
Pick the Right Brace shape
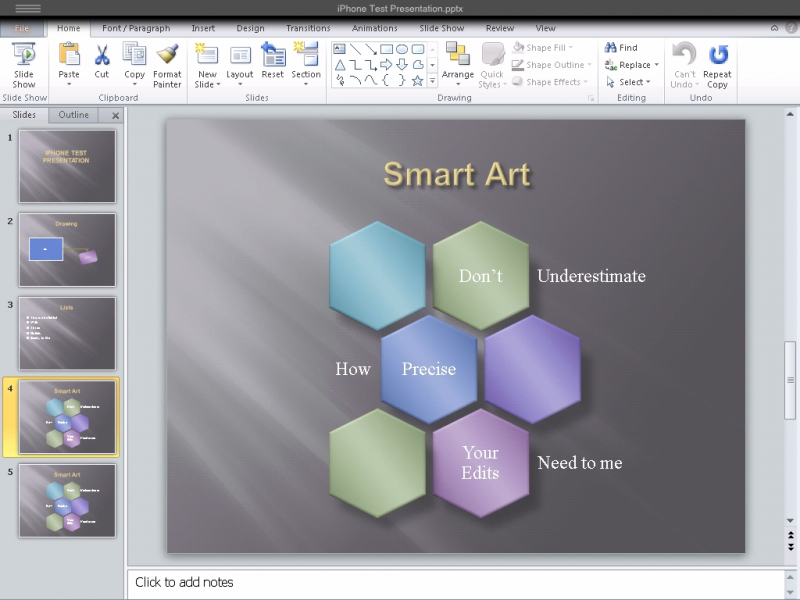click(x=402, y=81)
